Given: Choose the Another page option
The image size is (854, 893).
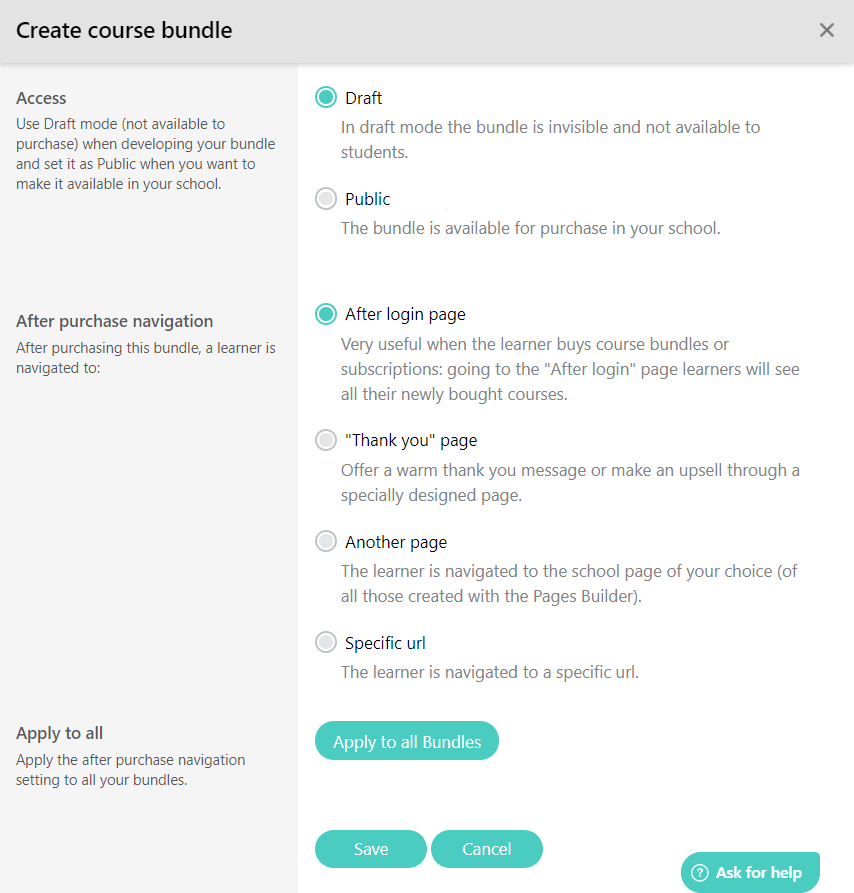Looking at the screenshot, I should tap(326, 541).
